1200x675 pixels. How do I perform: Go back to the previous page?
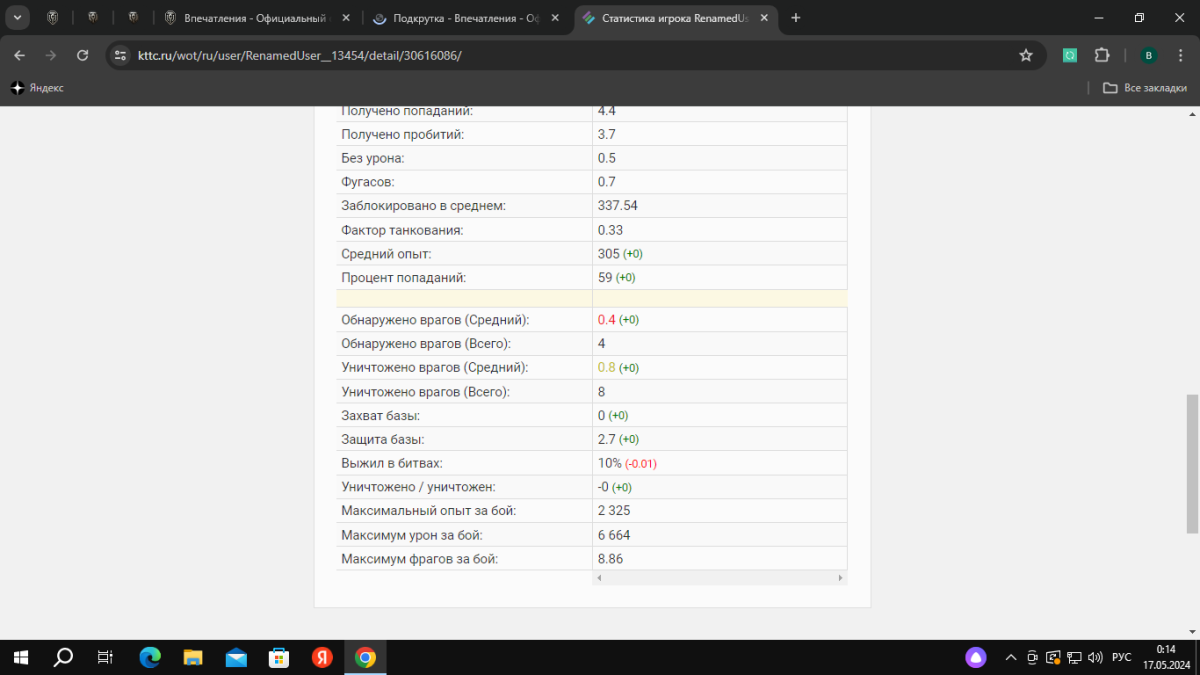(x=20, y=56)
